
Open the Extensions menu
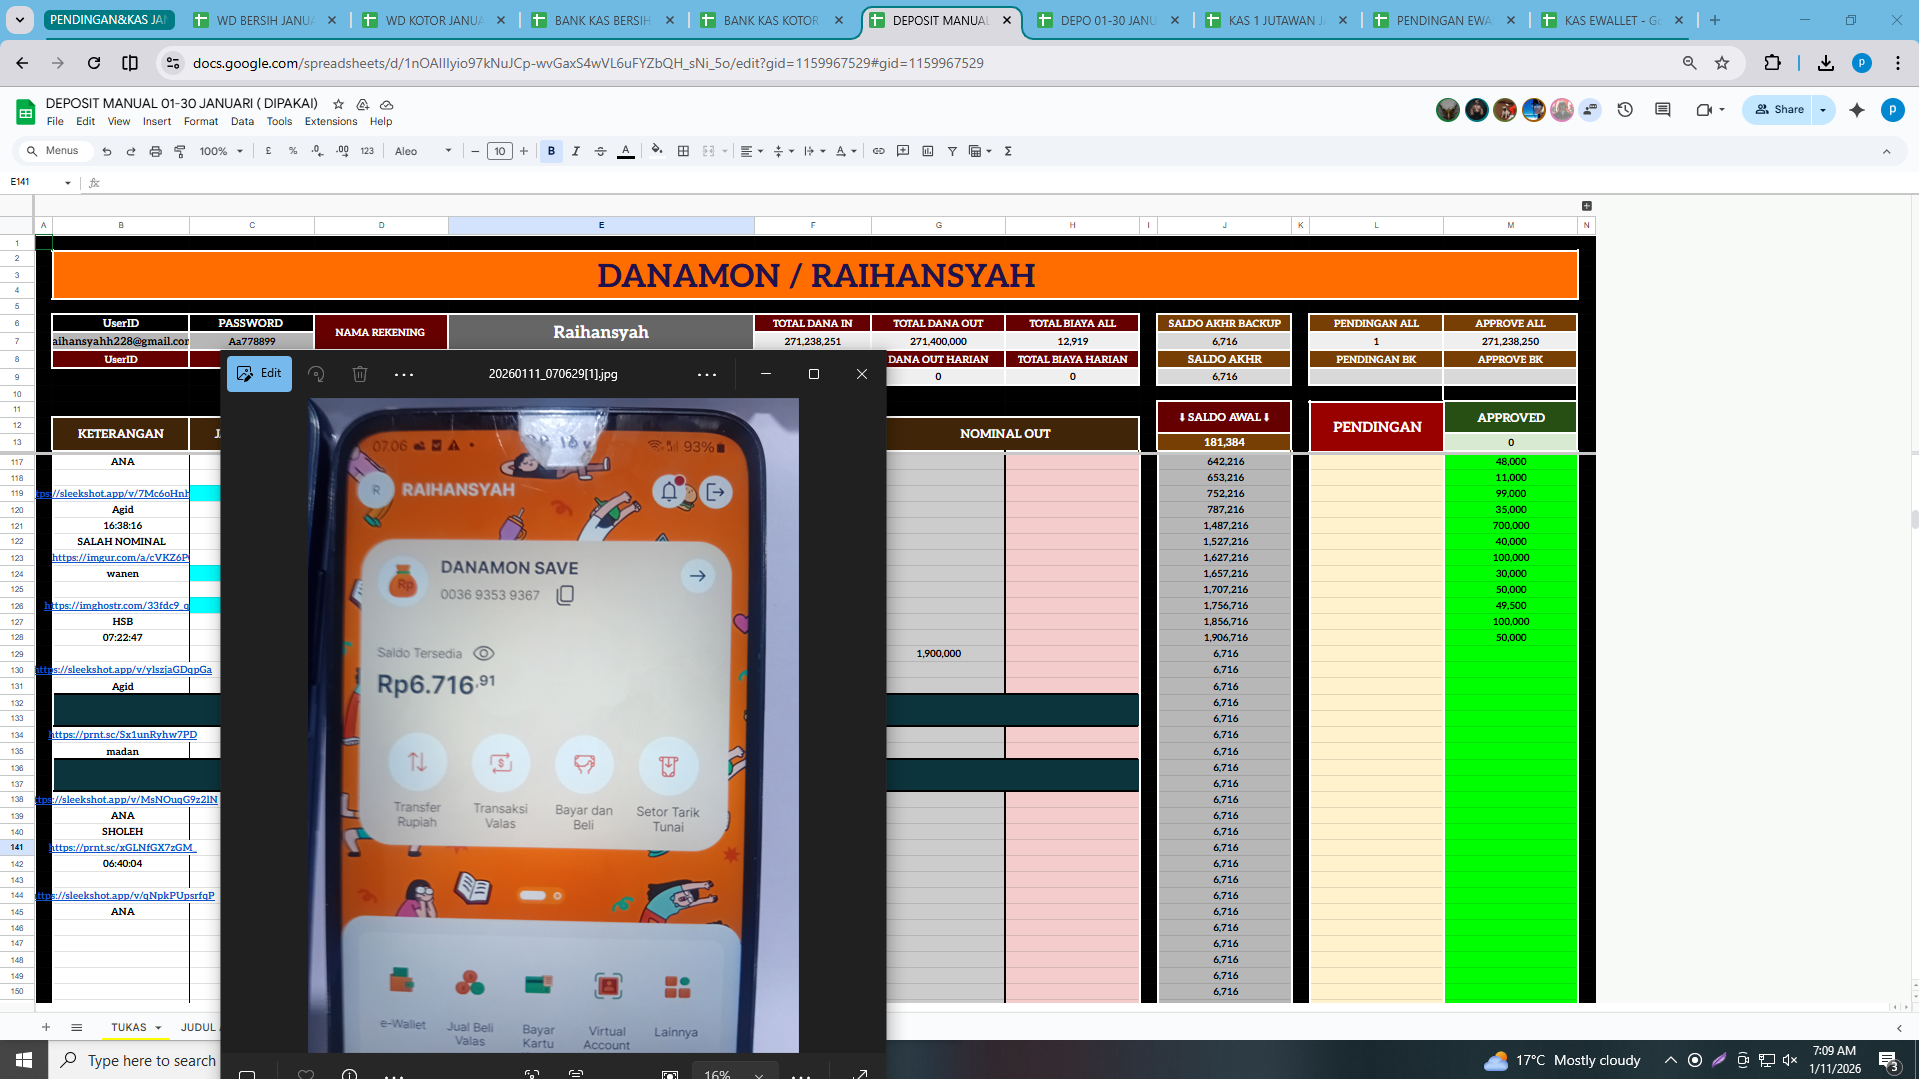click(x=331, y=122)
